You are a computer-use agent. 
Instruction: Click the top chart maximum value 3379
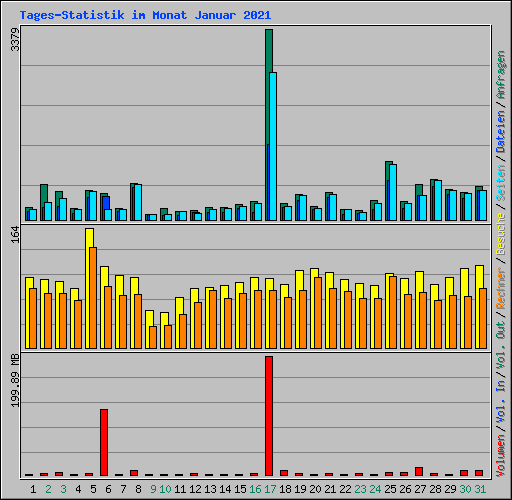(x=15, y=40)
